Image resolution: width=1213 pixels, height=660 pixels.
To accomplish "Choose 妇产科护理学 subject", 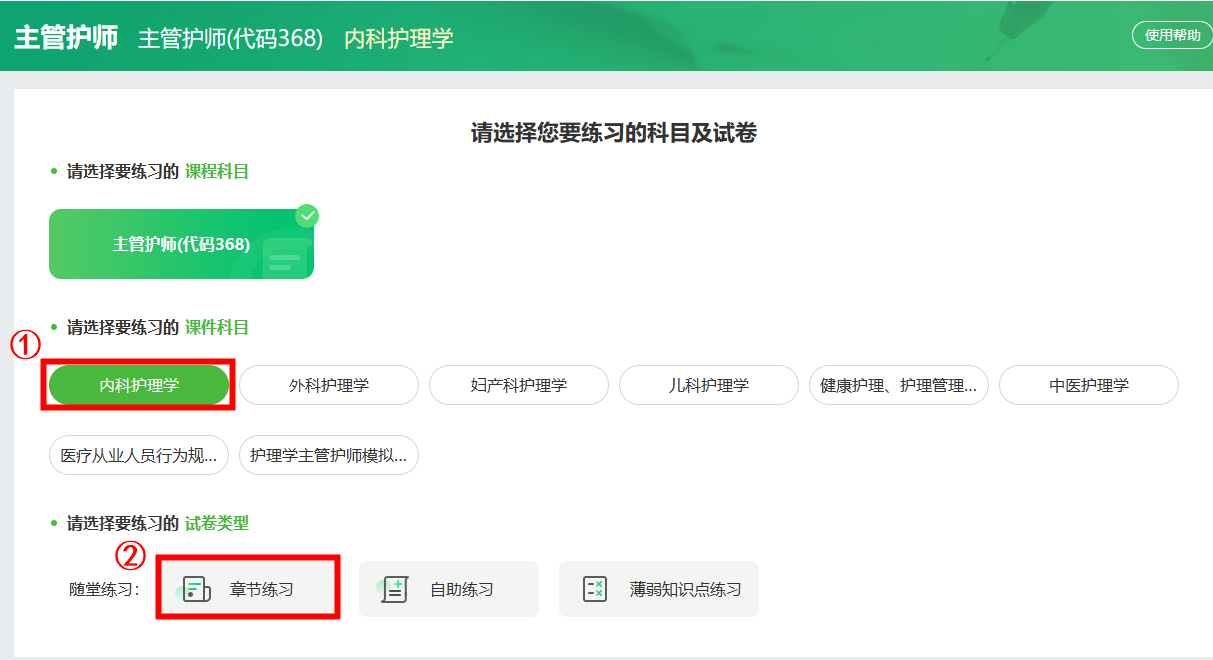I will (x=519, y=385).
